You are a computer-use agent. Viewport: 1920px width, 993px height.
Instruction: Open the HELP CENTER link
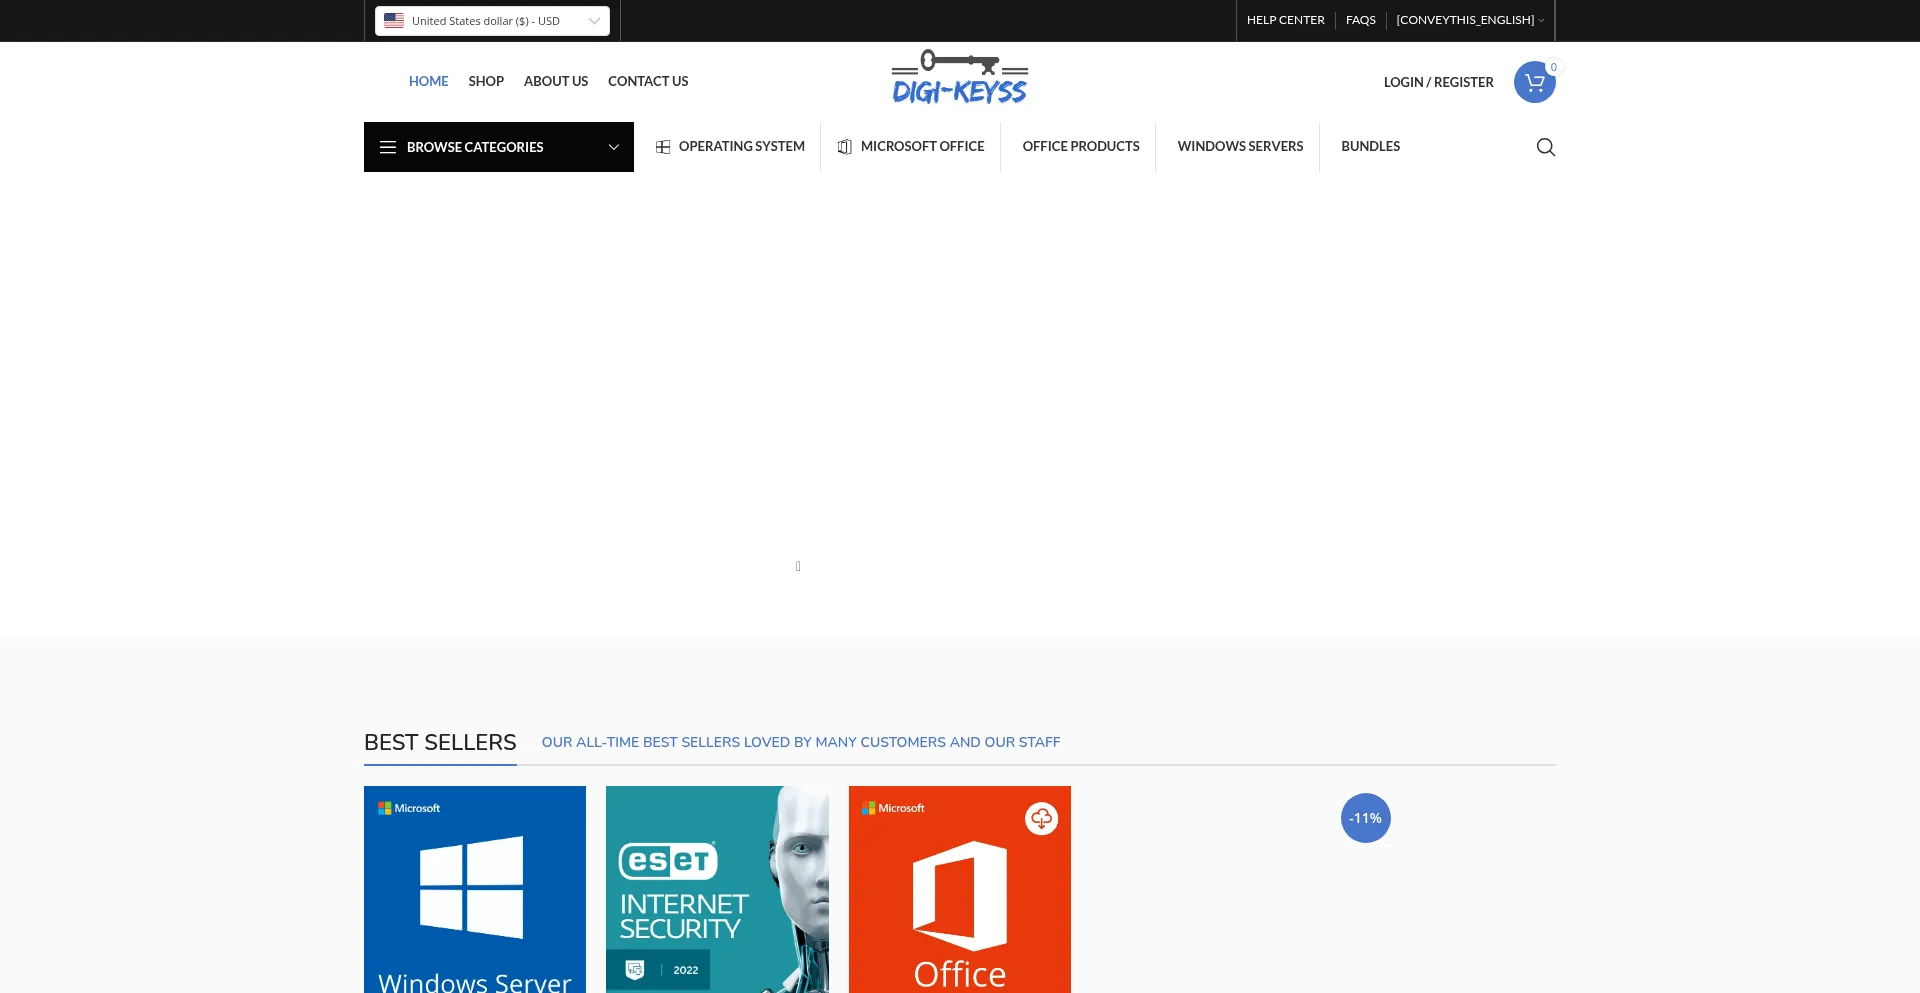click(x=1285, y=20)
